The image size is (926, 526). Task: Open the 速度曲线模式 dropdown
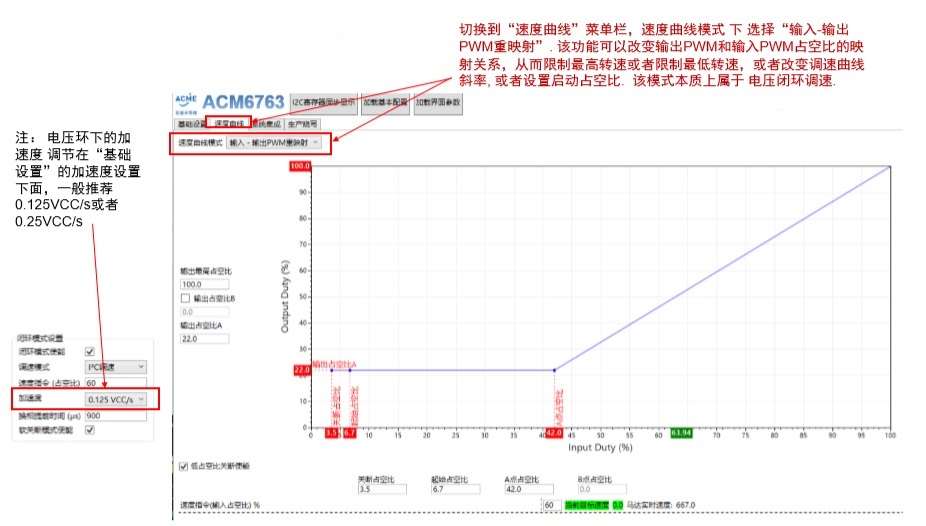coord(277,143)
